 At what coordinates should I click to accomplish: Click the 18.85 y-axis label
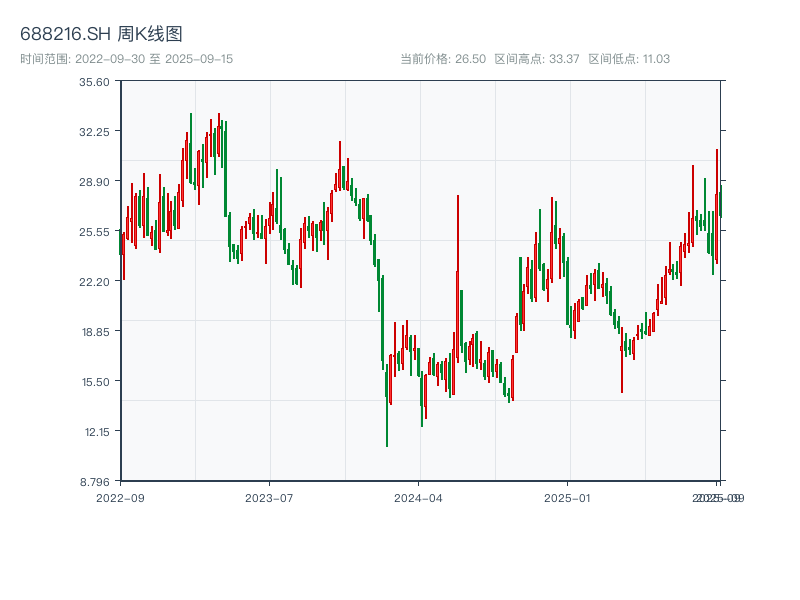pos(95,332)
